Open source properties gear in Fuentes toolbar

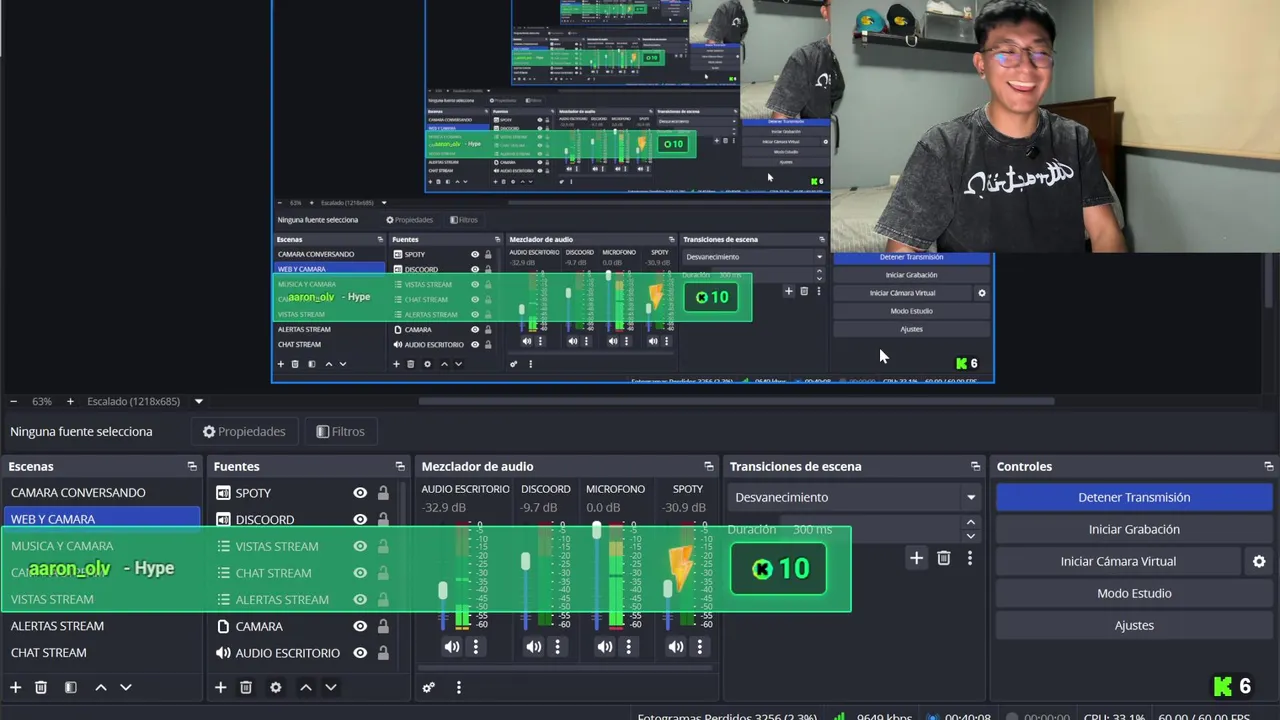pos(276,687)
